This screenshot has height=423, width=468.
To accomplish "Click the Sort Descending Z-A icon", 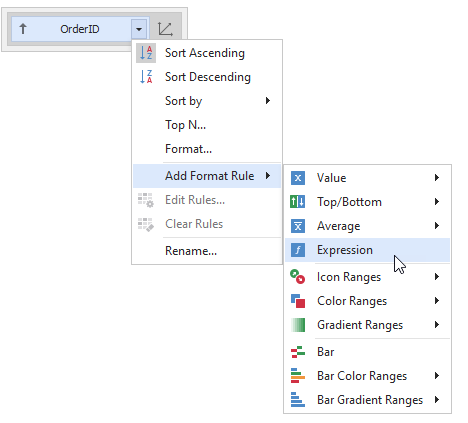I will pyautogui.click(x=146, y=77).
